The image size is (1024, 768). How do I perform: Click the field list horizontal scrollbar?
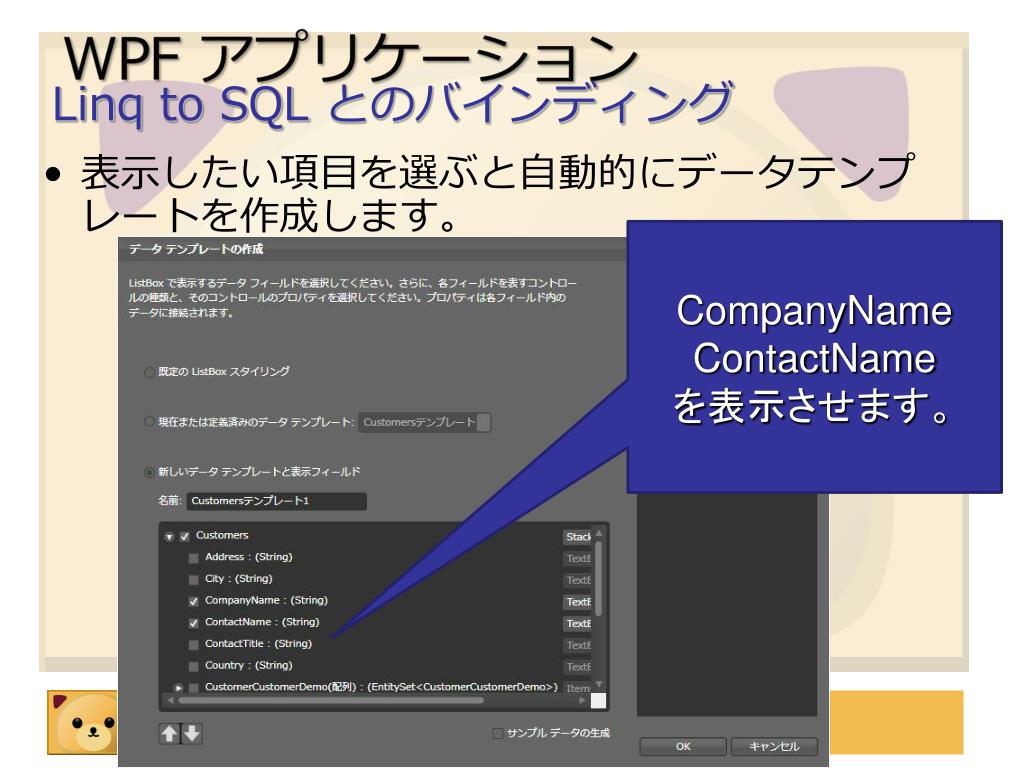(x=330, y=701)
